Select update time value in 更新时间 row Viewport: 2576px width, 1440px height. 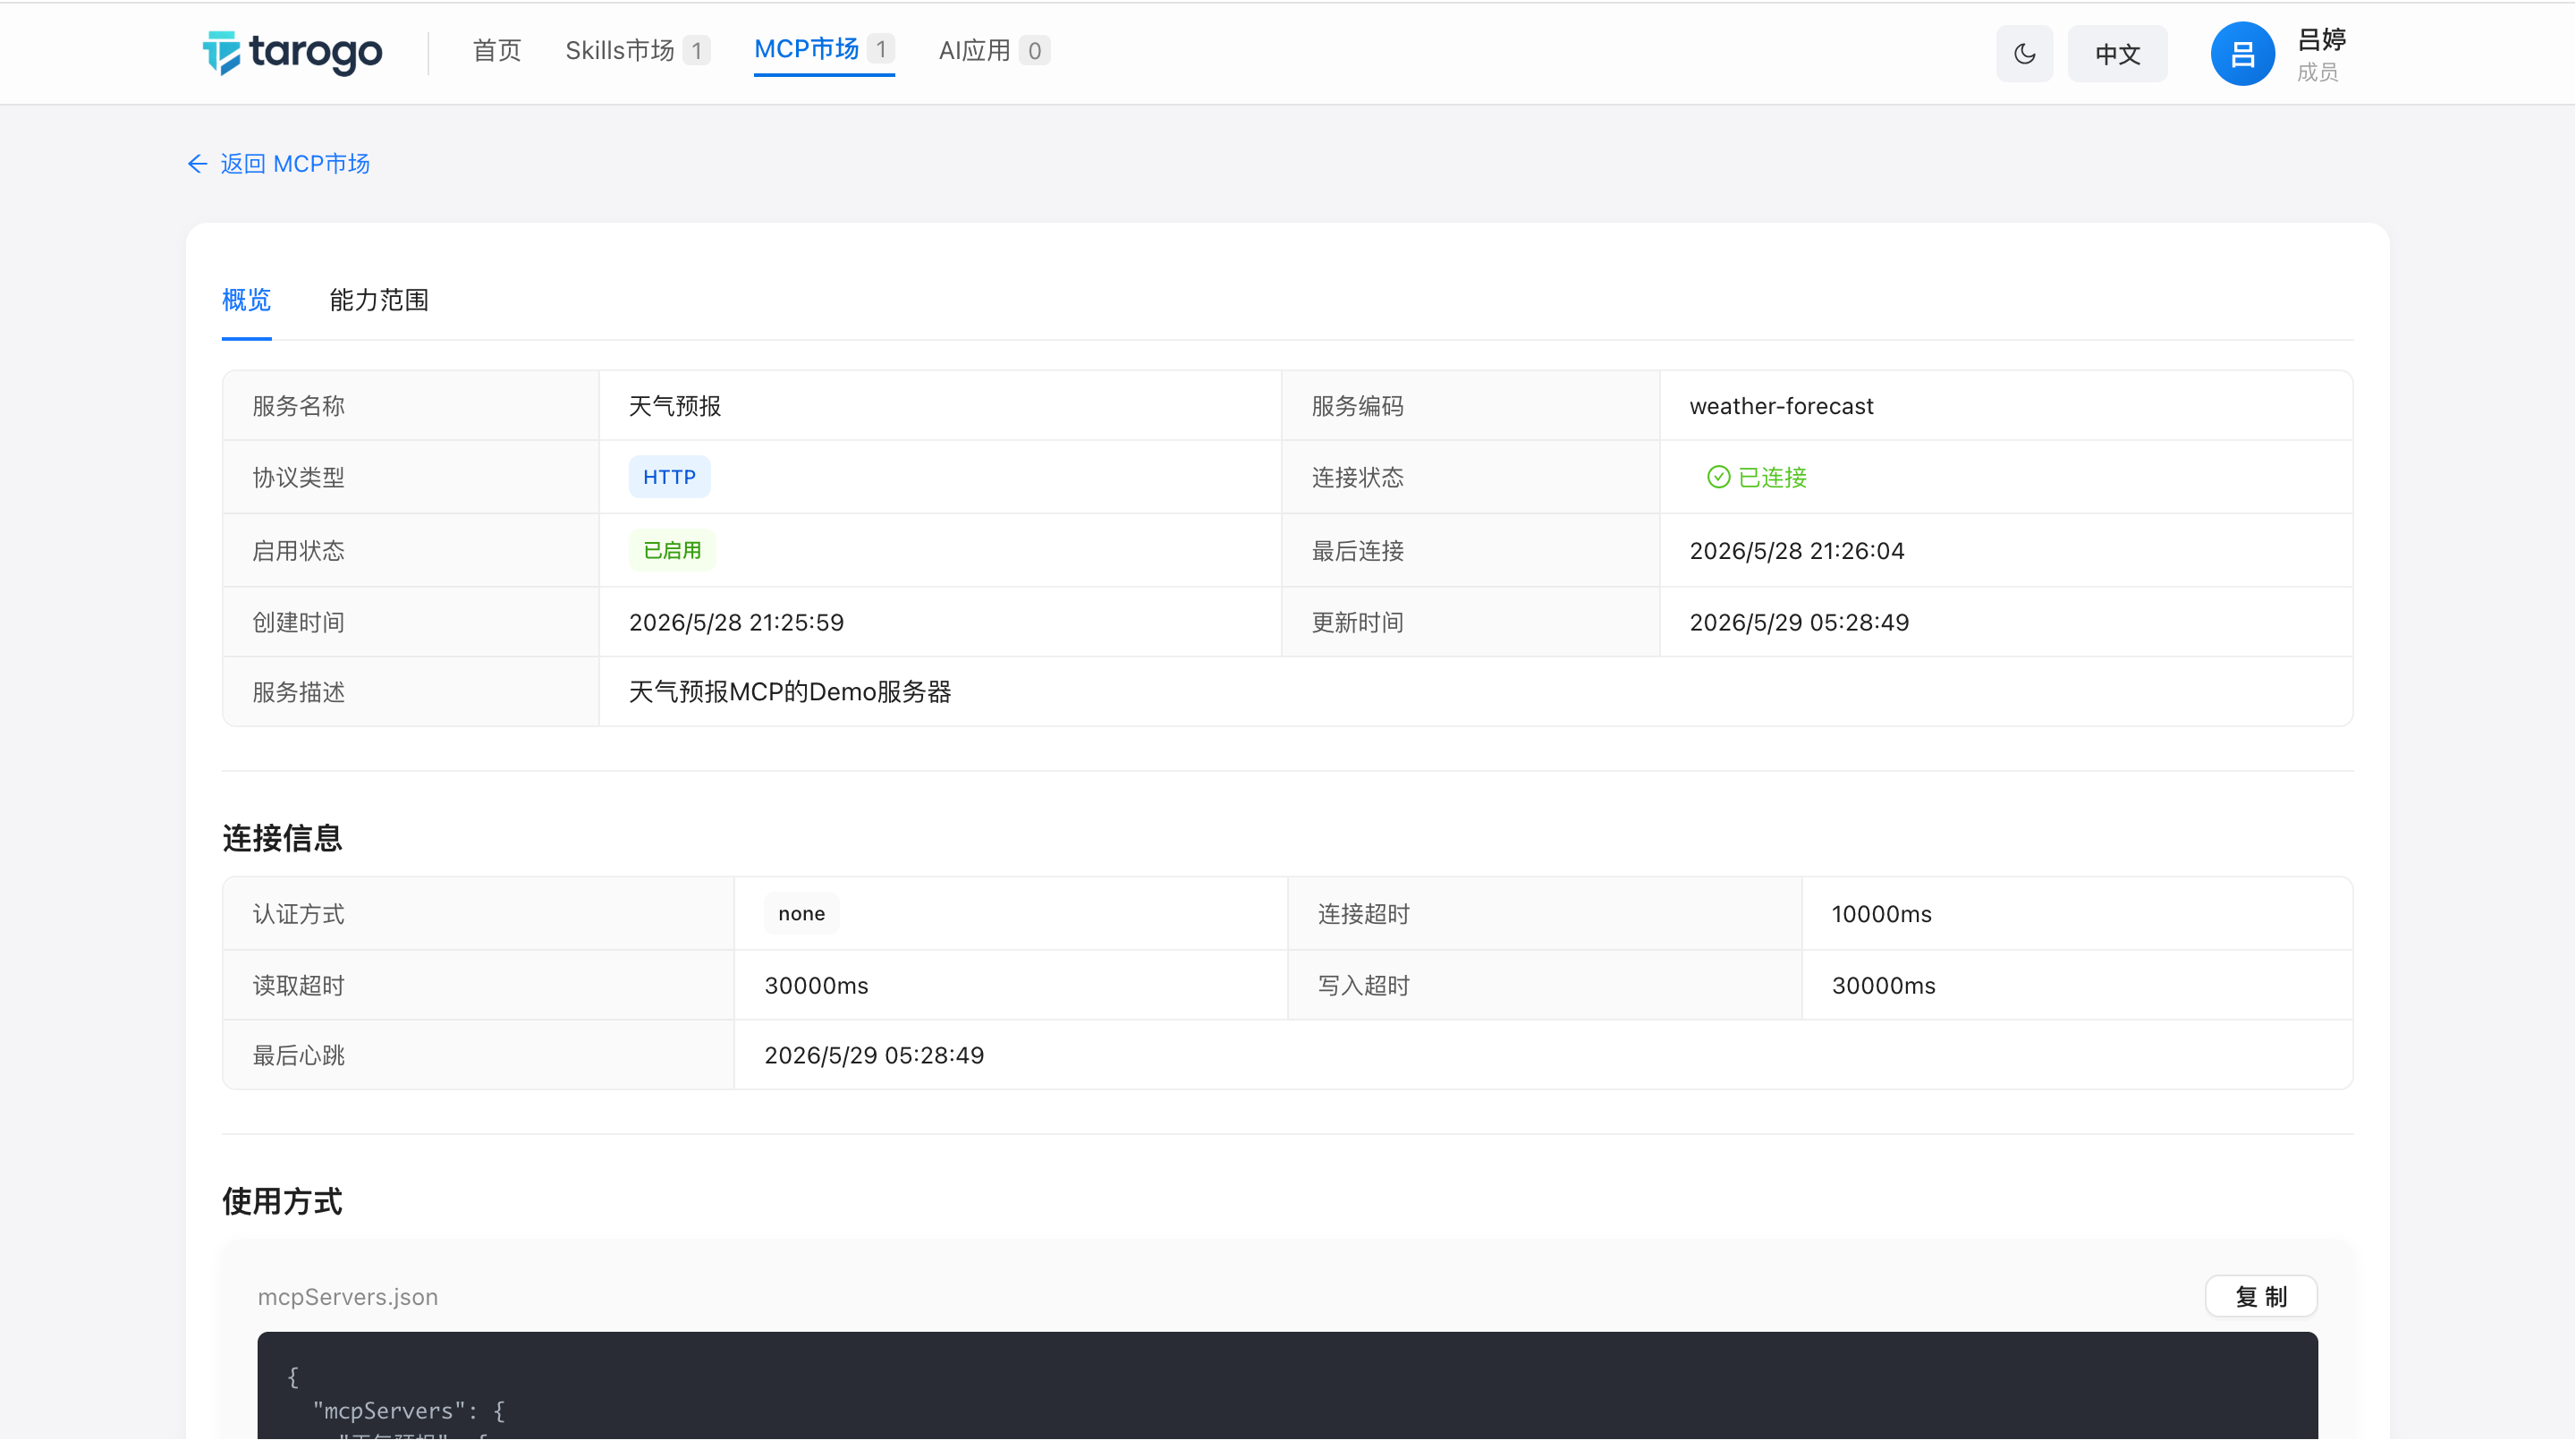pos(1799,622)
